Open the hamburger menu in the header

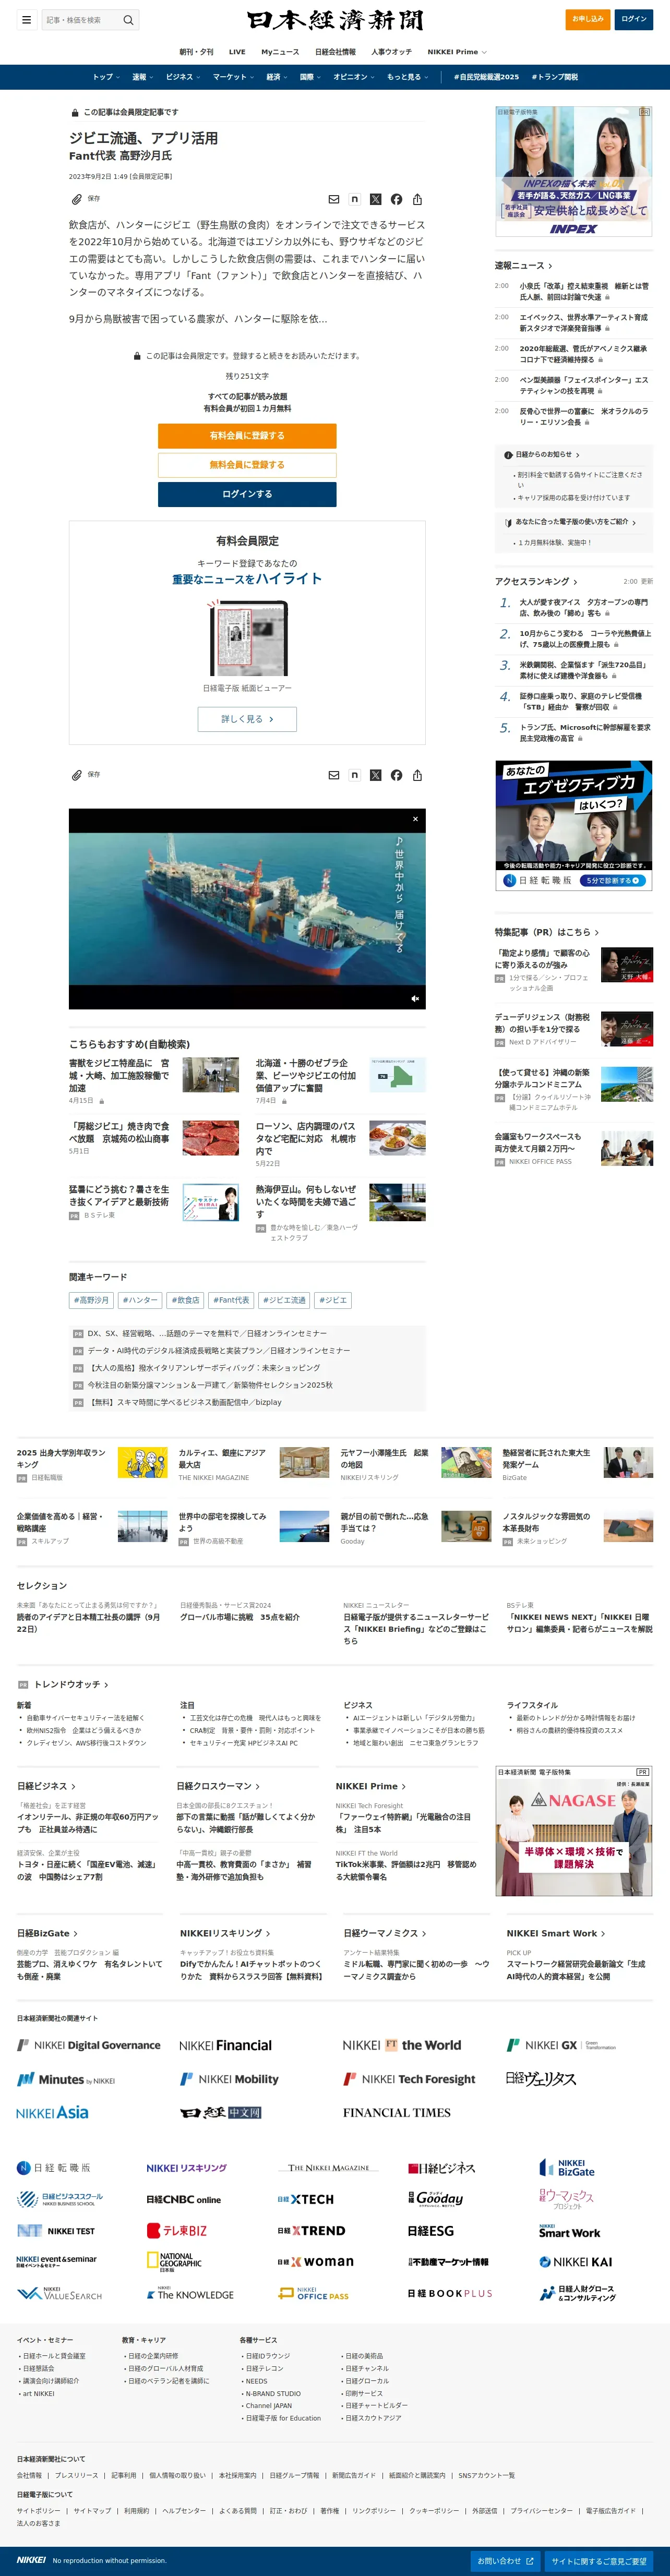click(x=26, y=20)
